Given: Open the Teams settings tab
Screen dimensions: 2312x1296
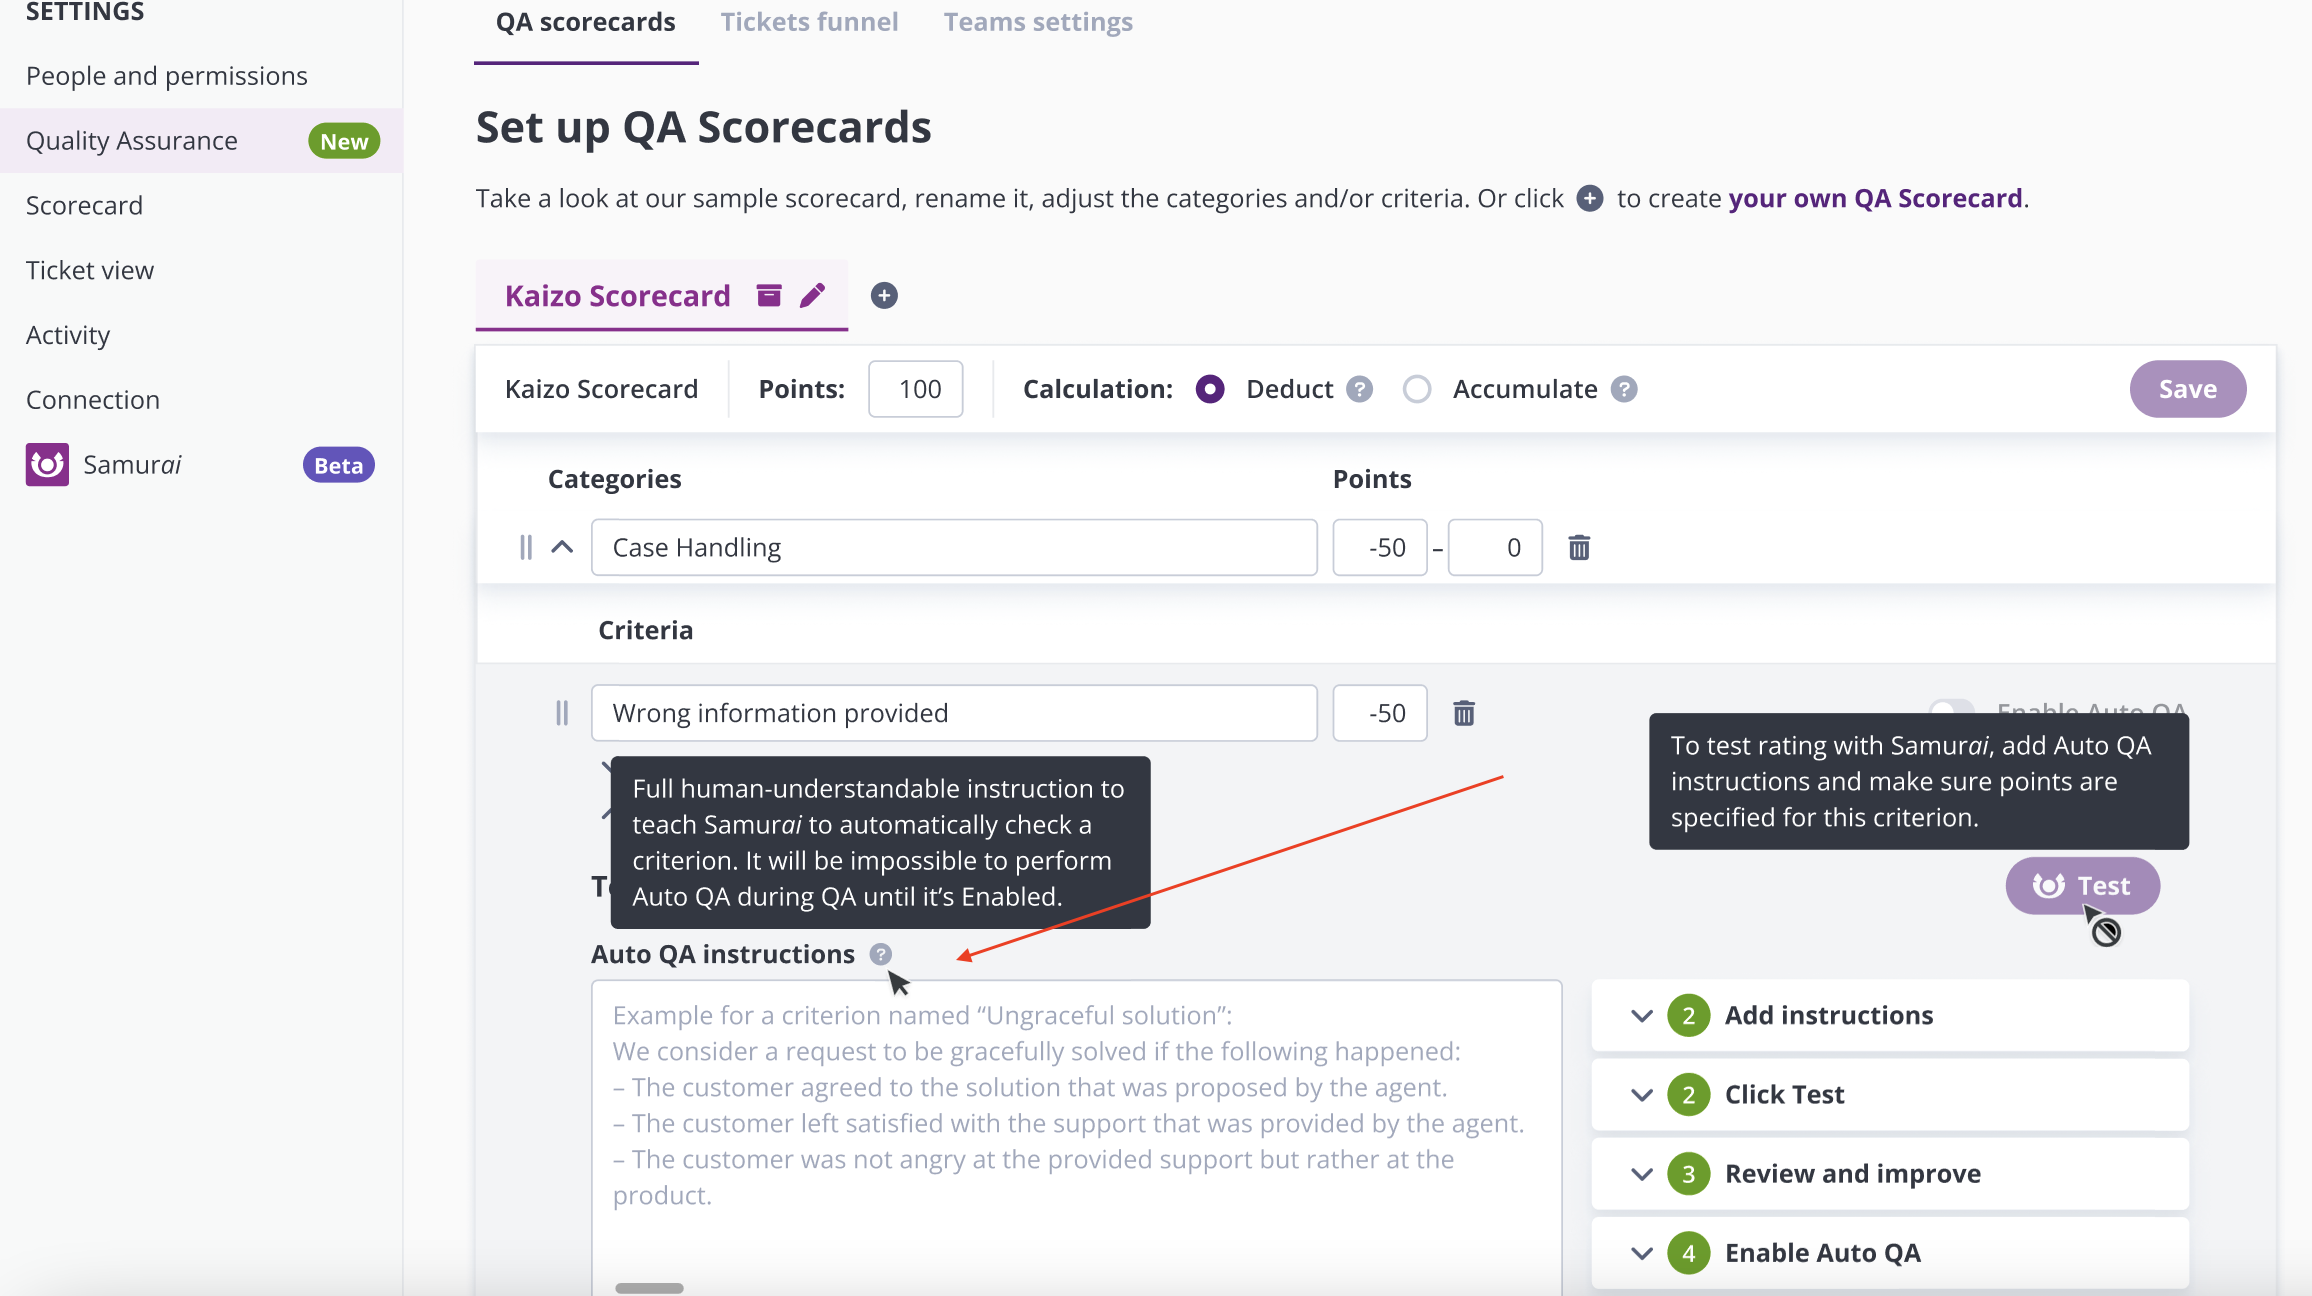Looking at the screenshot, I should 1038,22.
